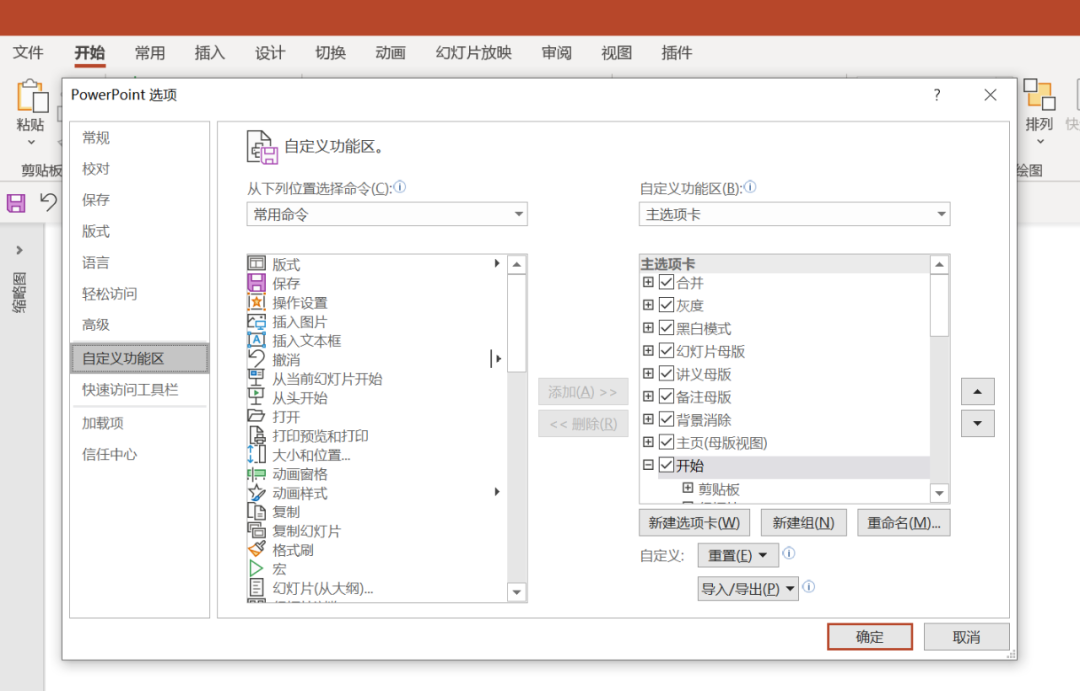Screen dimensions: 1080x691
Task: Uncheck the 幻灯片母版 checkbox
Action: (666, 350)
